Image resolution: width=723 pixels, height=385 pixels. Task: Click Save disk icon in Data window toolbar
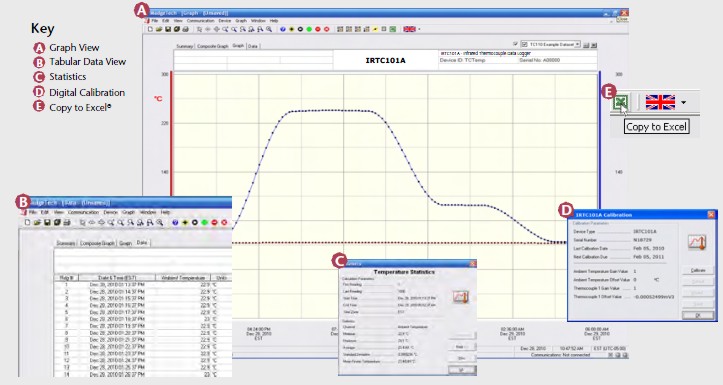[x=47, y=222]
